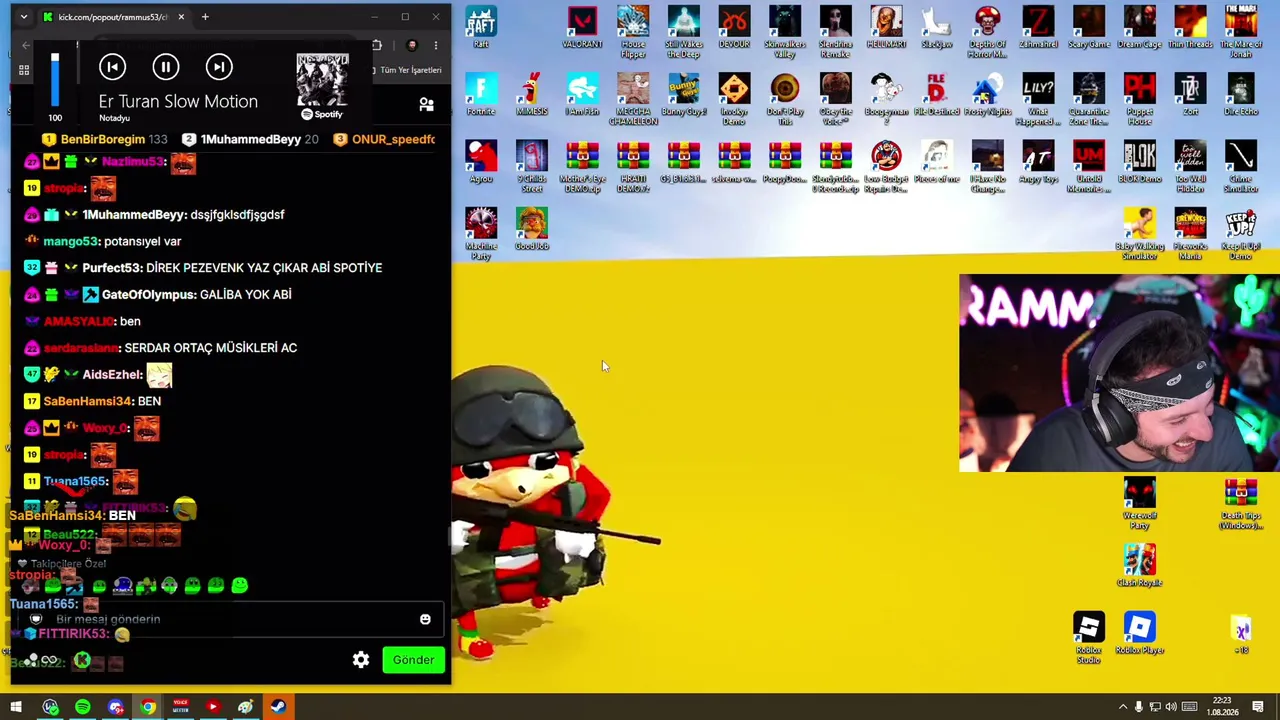Adjust the volume slider showing 100
The width and height of the screenshot is (1280, 720).
55,80
